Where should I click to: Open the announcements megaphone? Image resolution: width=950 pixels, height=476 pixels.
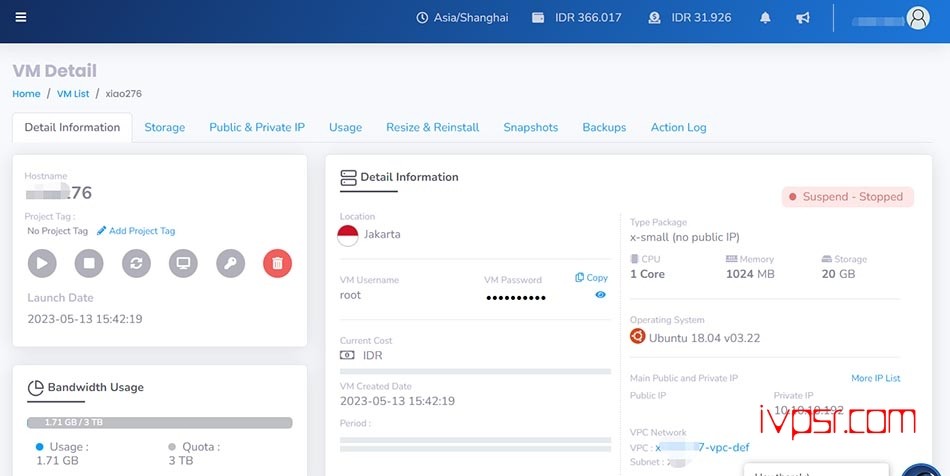click(803, 18)
